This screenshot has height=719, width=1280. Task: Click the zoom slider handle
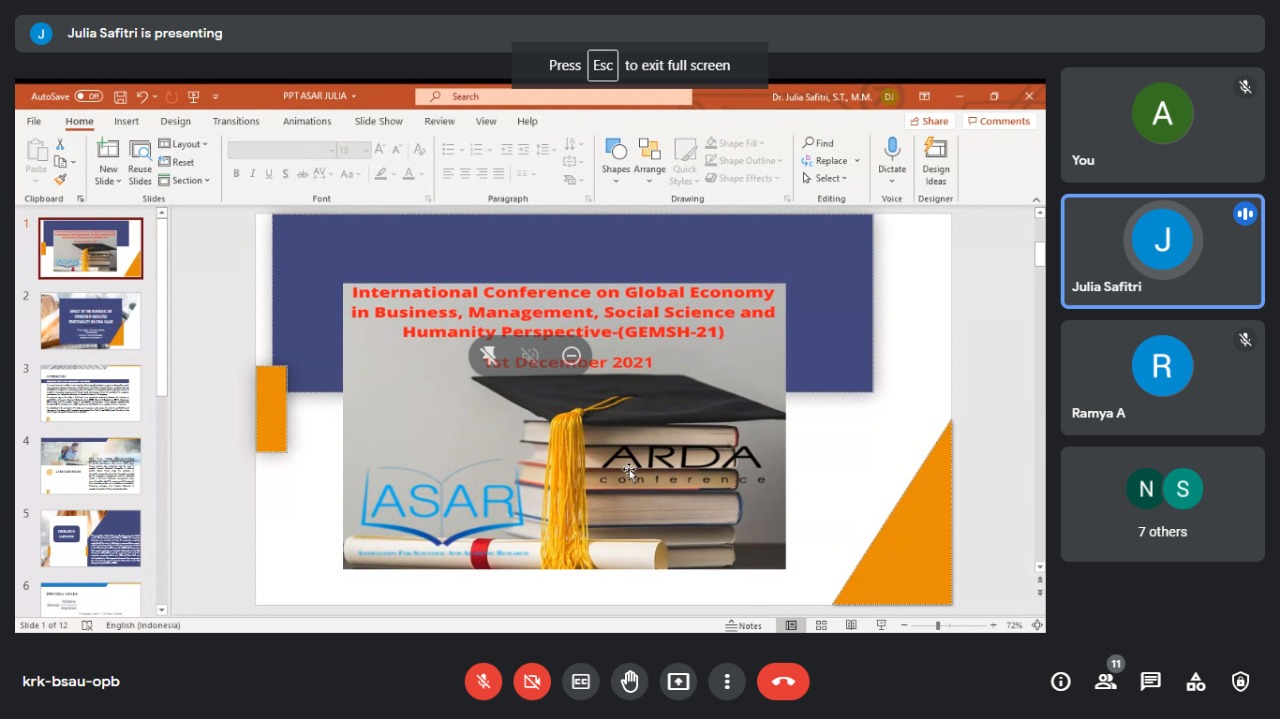coord(938,626)
